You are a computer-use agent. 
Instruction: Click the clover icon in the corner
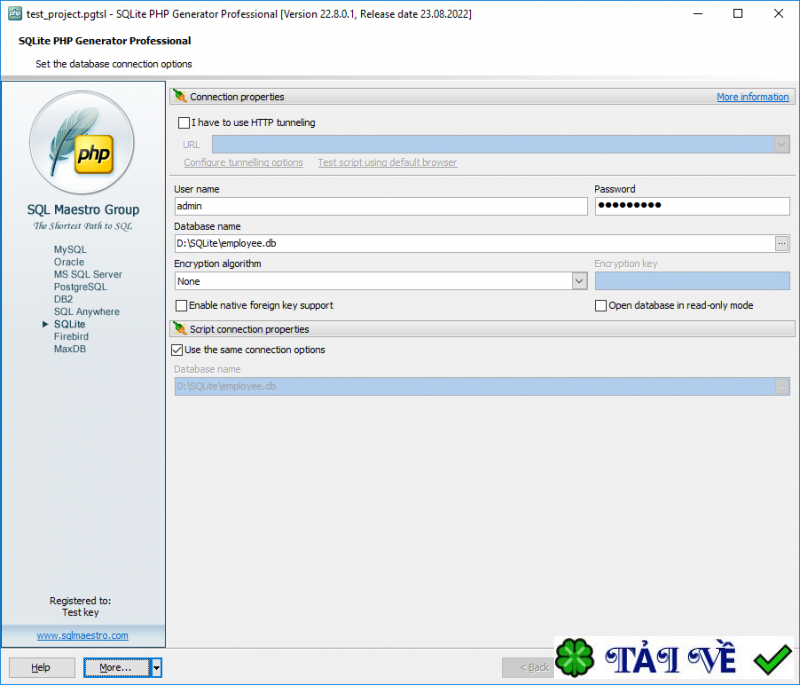pyautogui.click(x=573, y=659)
